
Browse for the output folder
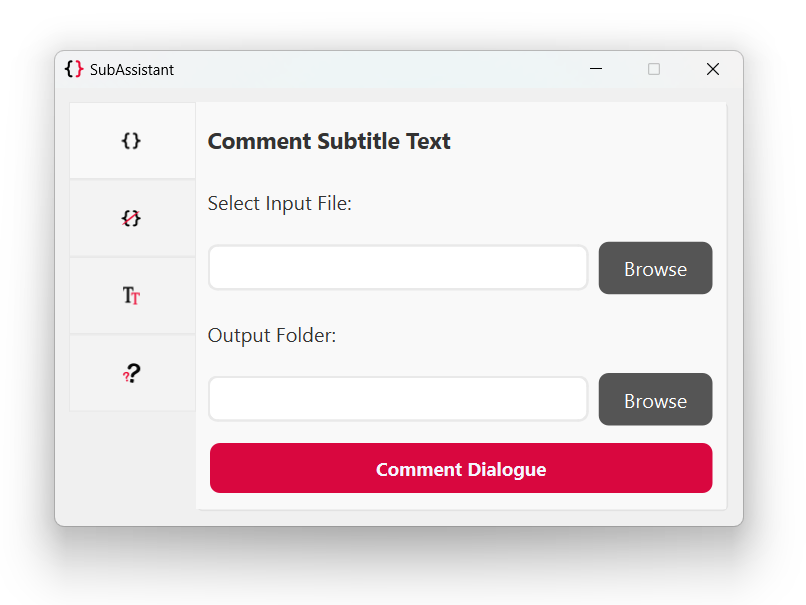(655, 400)
